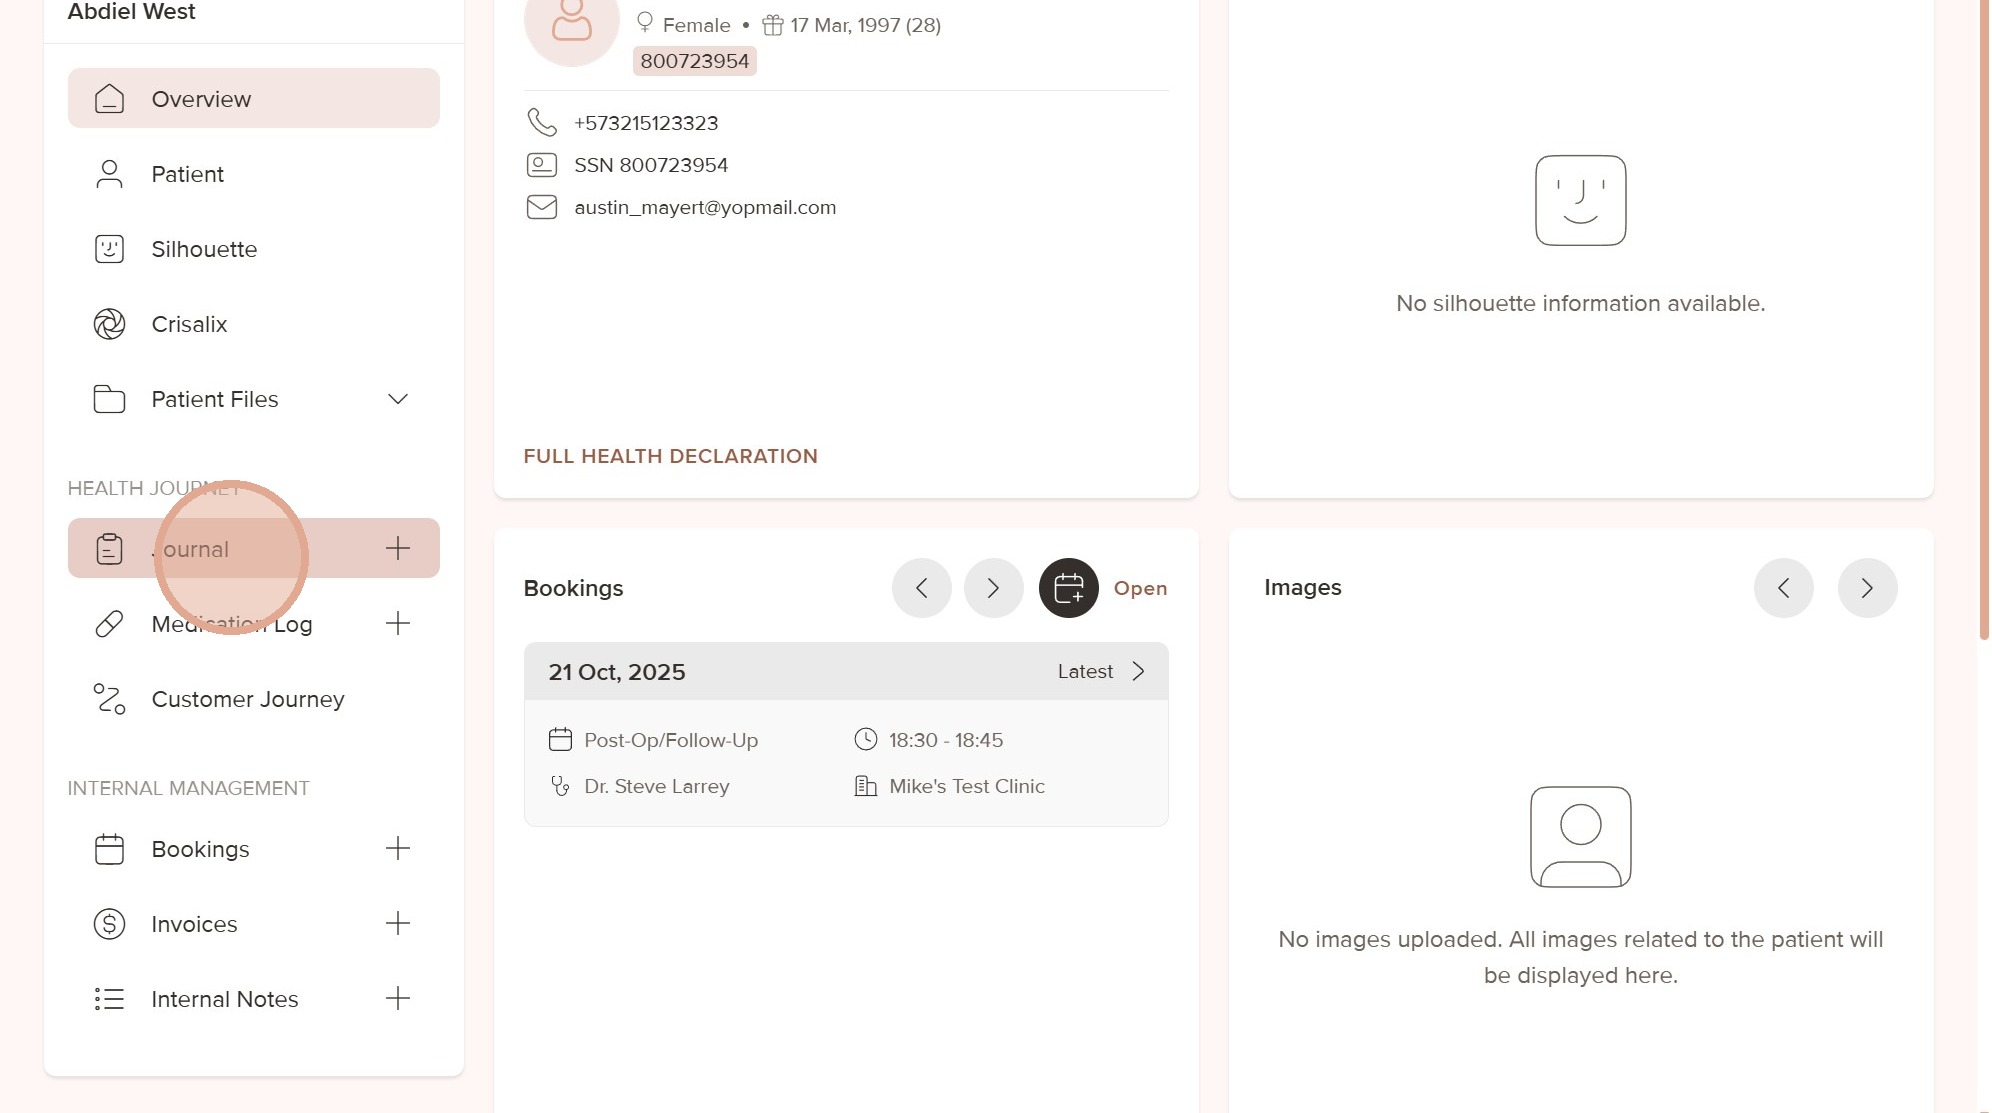Click the new booking calendar-plus icon
The width and height of the screenshot is (1992, 1113).
(1068, 588)
